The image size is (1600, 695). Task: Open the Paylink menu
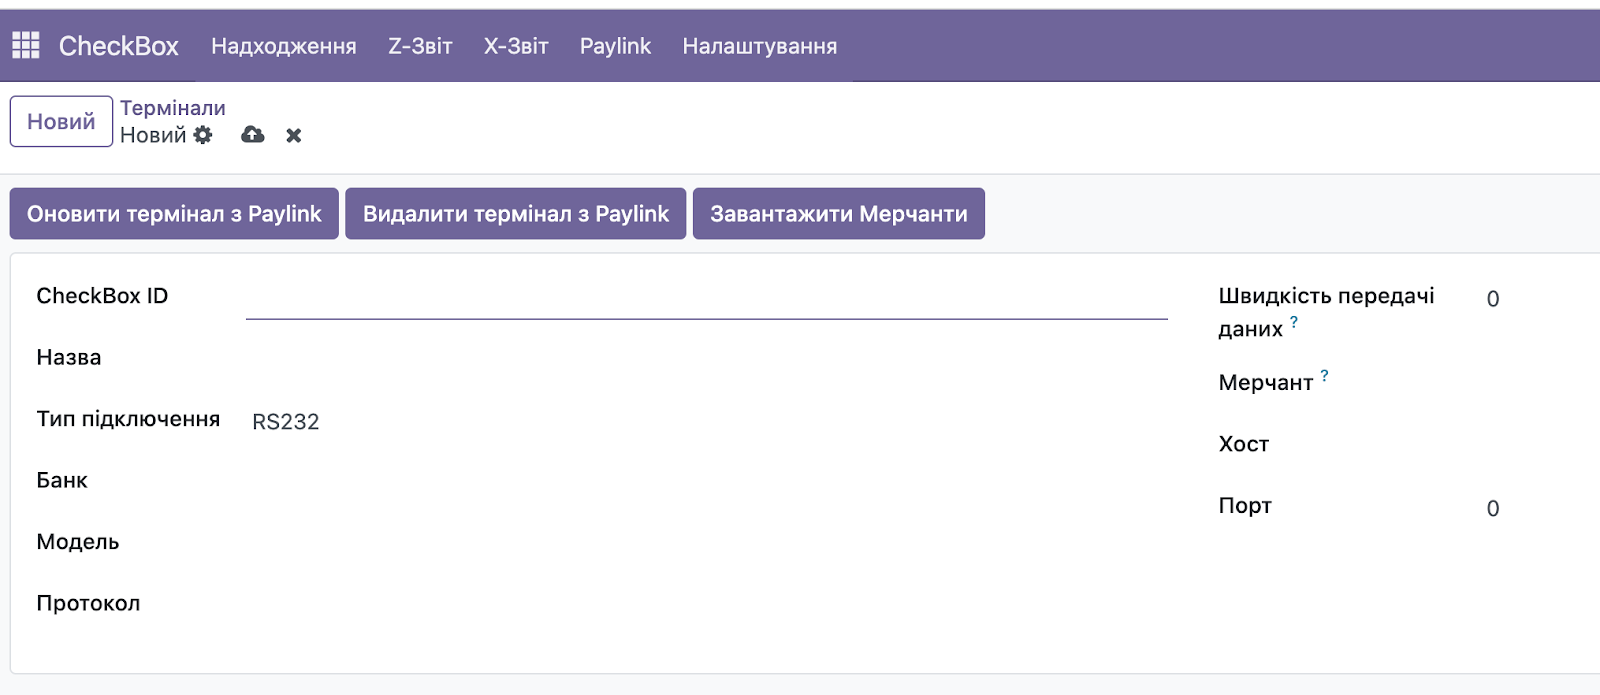tap(615, 46)
